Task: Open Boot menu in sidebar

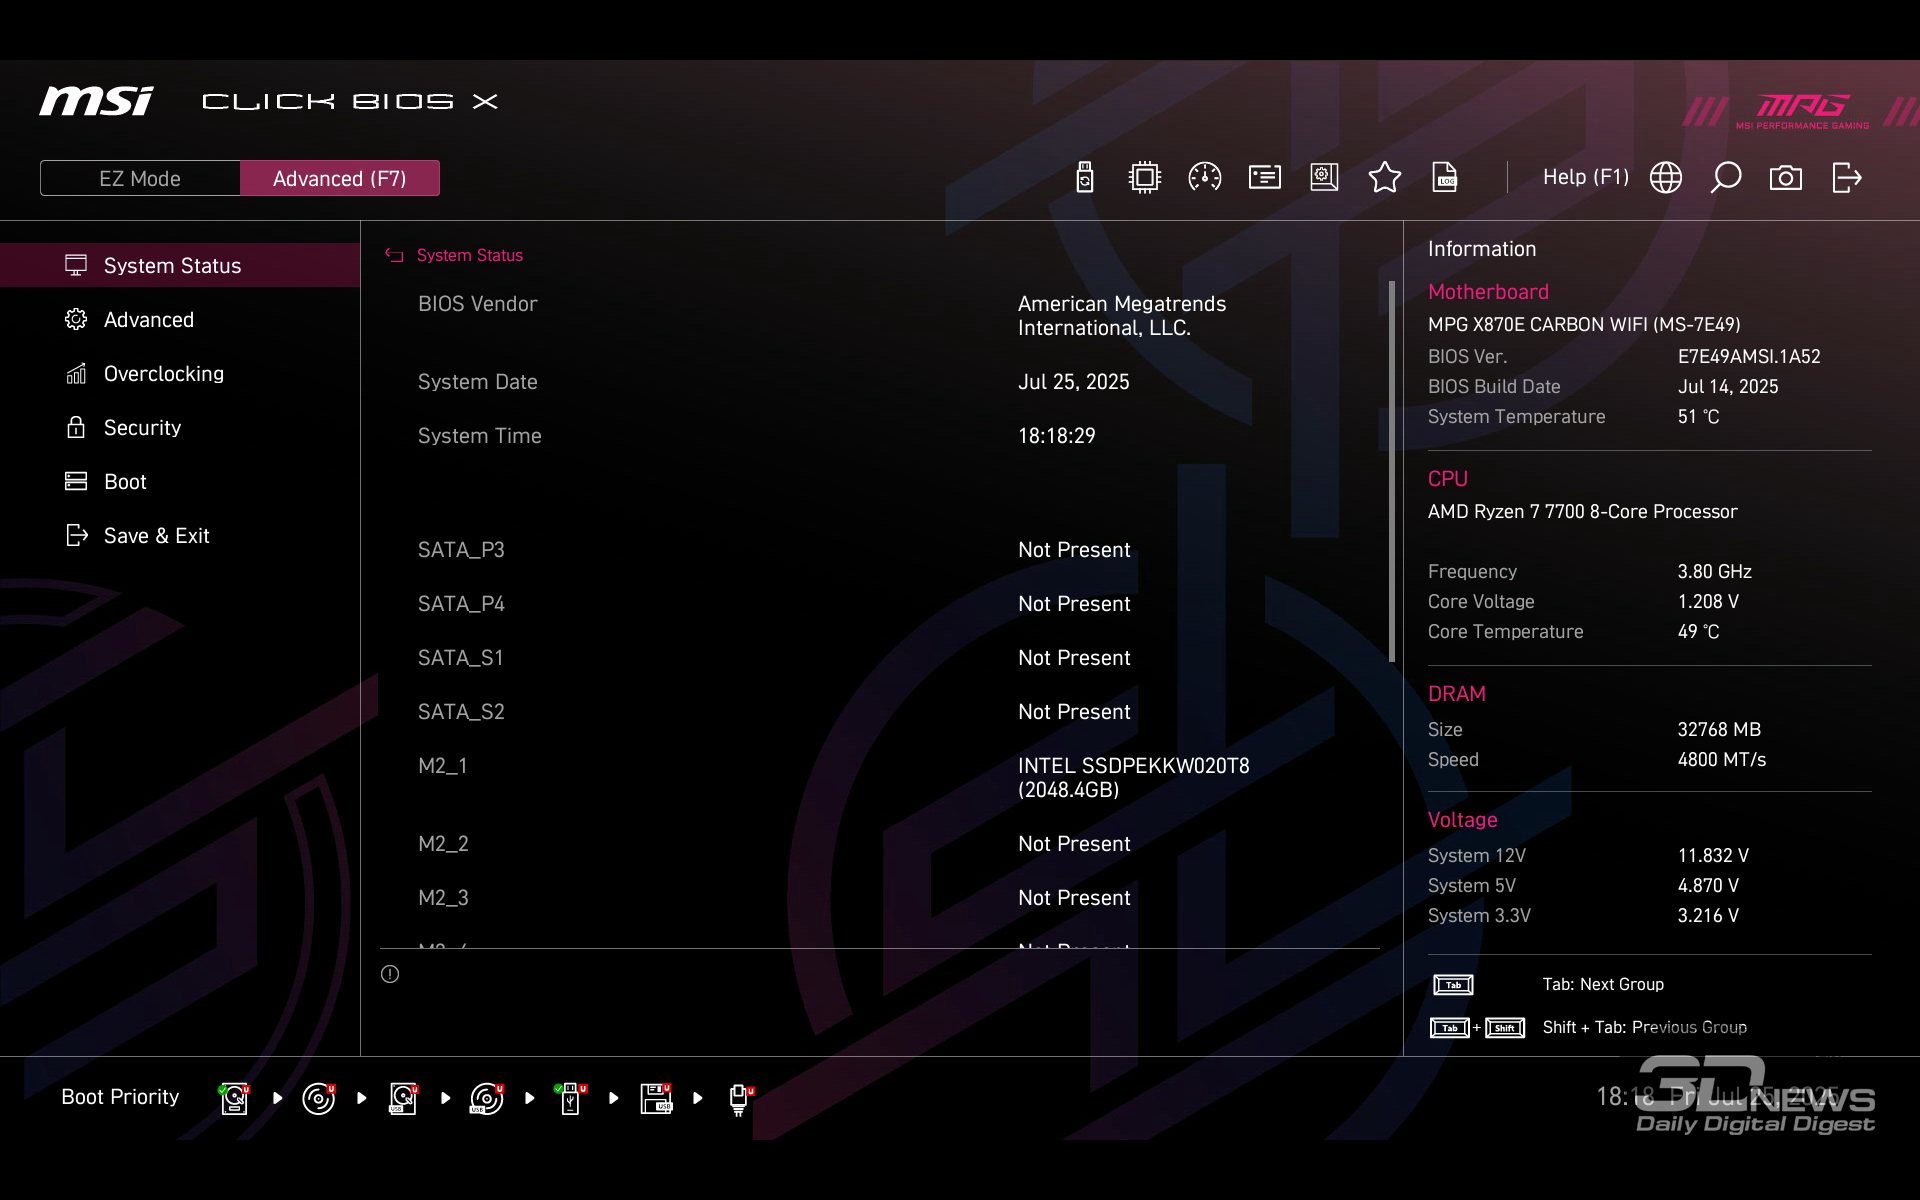Action: (180, 481)
